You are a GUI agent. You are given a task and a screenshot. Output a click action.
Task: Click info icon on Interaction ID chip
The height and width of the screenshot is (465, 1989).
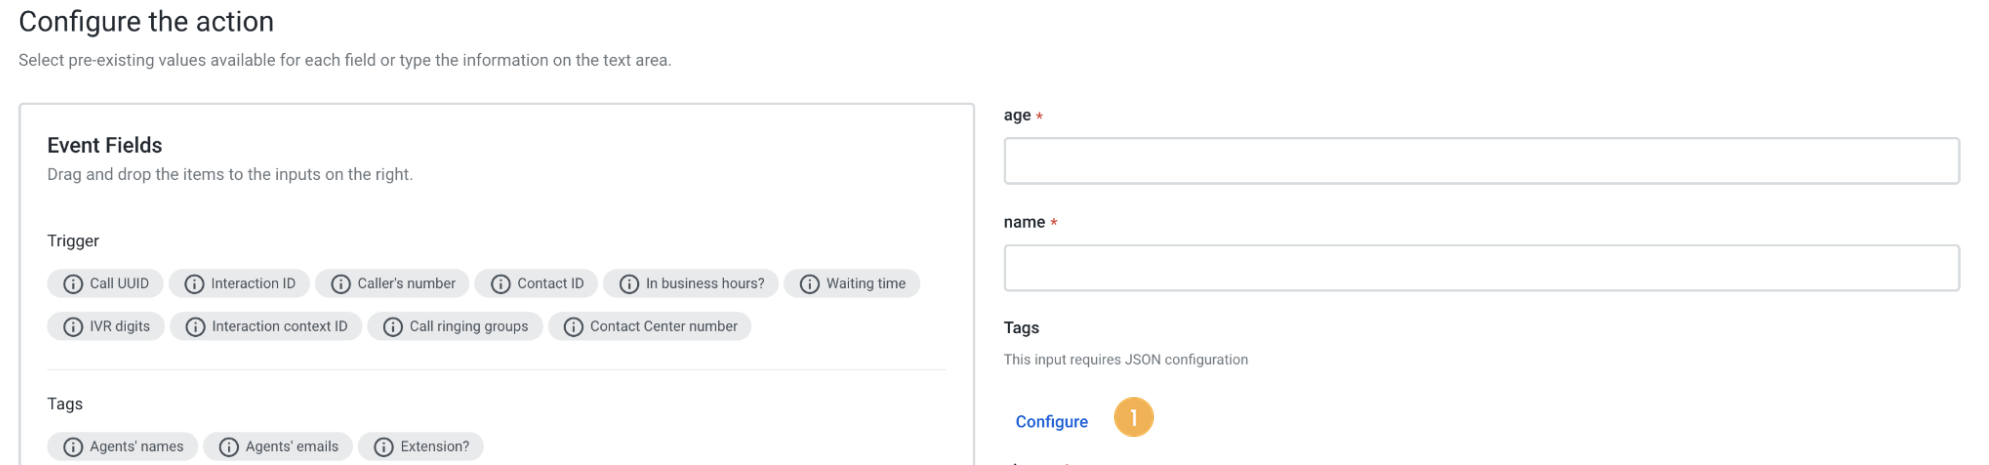pos(194,284)
